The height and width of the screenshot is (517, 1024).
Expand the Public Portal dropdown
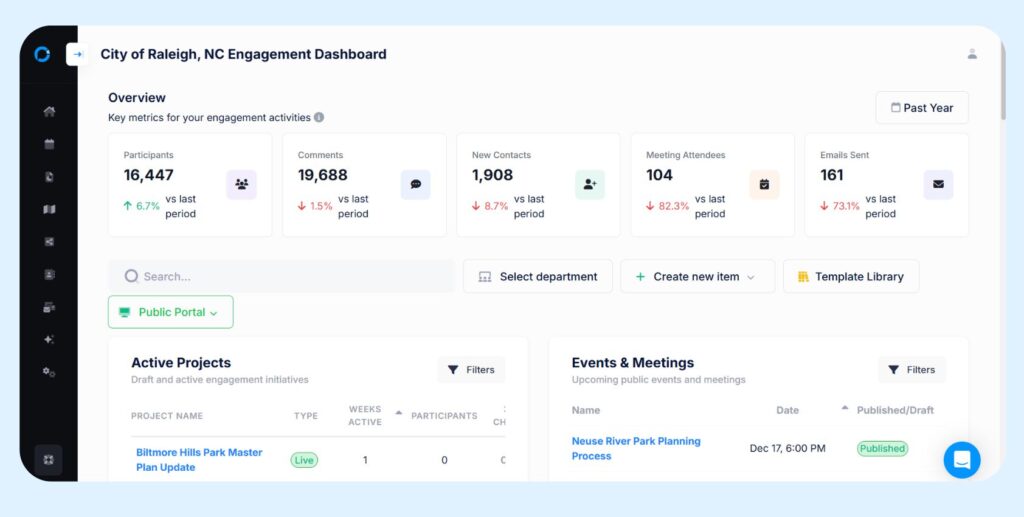170,312
